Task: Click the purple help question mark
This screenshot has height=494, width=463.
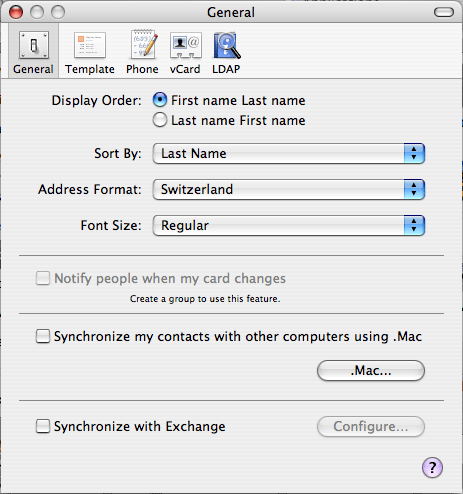Action: click(x=432, y=467)
